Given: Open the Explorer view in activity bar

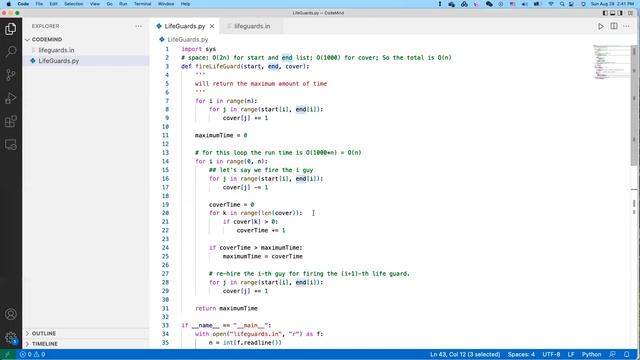Looking at the screenshot, I should (x=11, y=29).
